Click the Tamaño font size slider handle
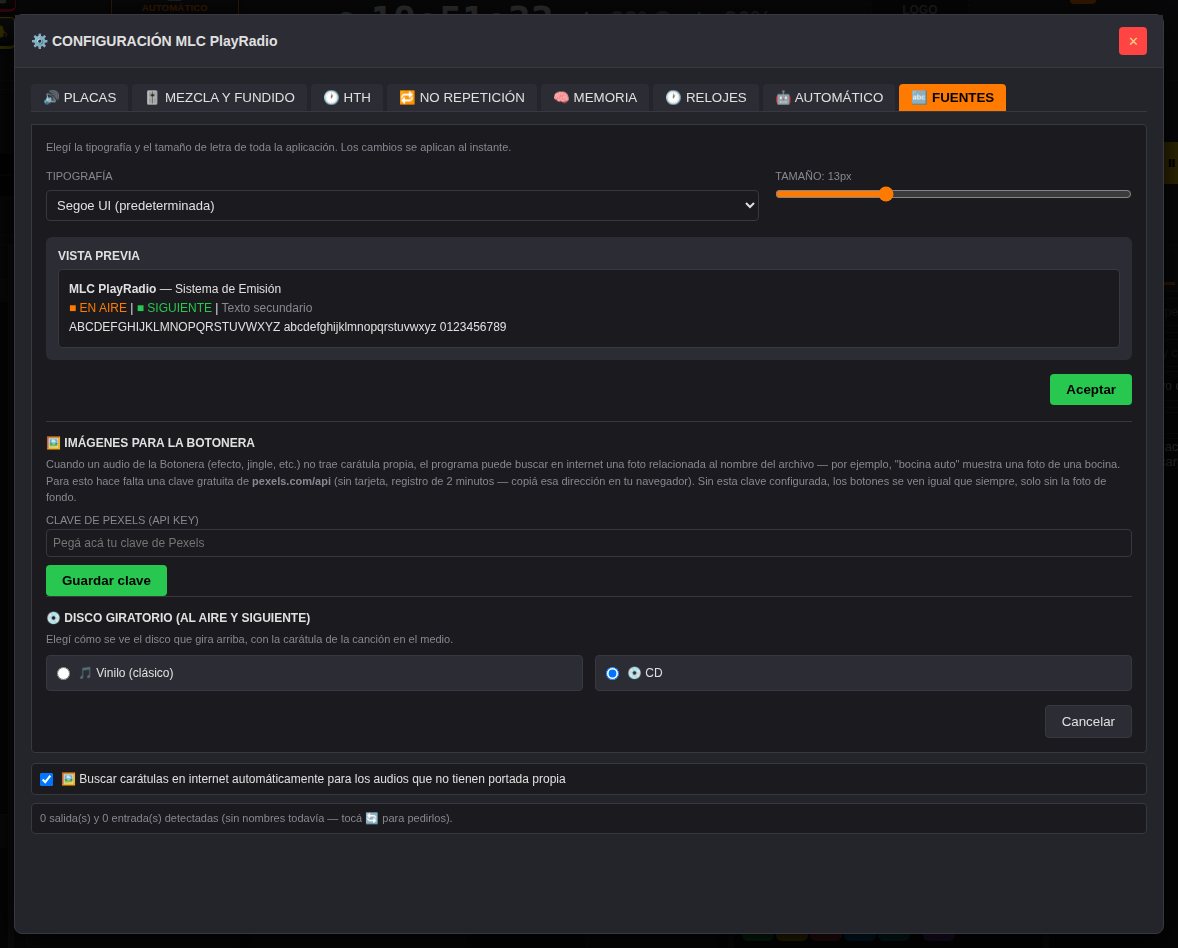This screenshot has width=1178, height=948. pos(886,194)
